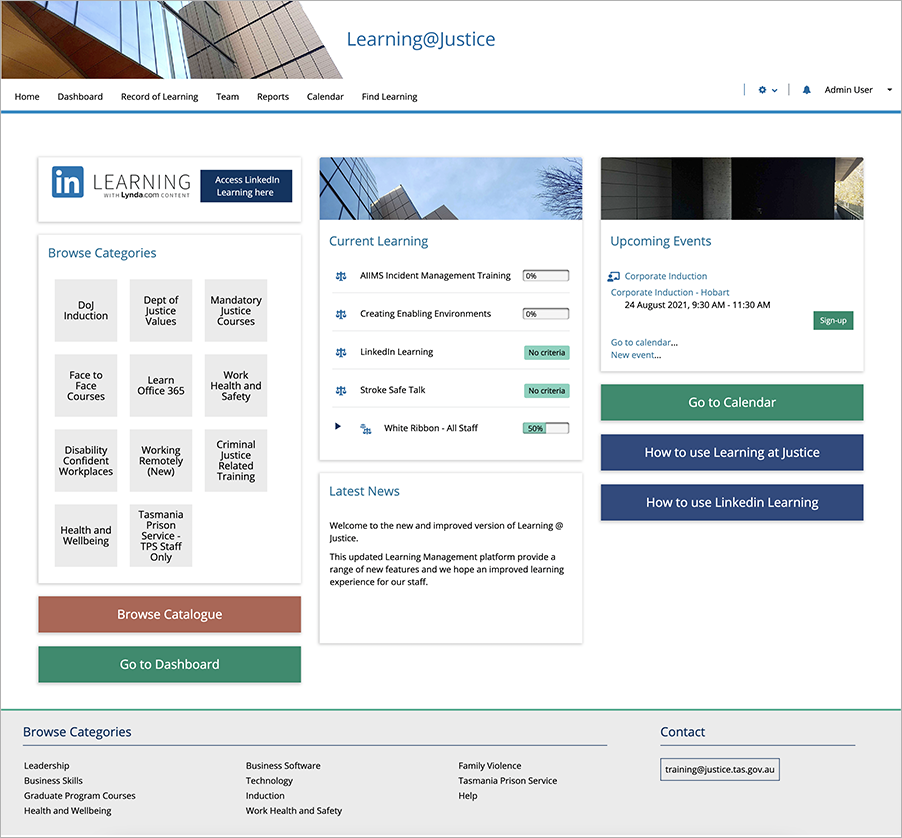Image resolution: width=902 pixels, height=838 pixels.
Task: Open the DoJ Induction category tile
Action: (x=86, y=311)
